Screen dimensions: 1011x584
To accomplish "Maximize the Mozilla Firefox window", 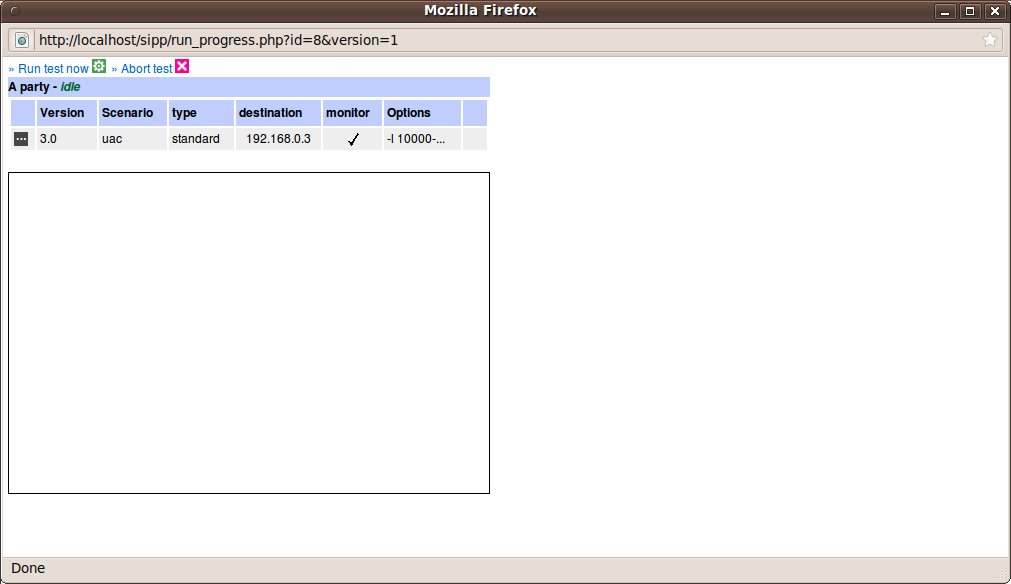I will pos(970,11).
